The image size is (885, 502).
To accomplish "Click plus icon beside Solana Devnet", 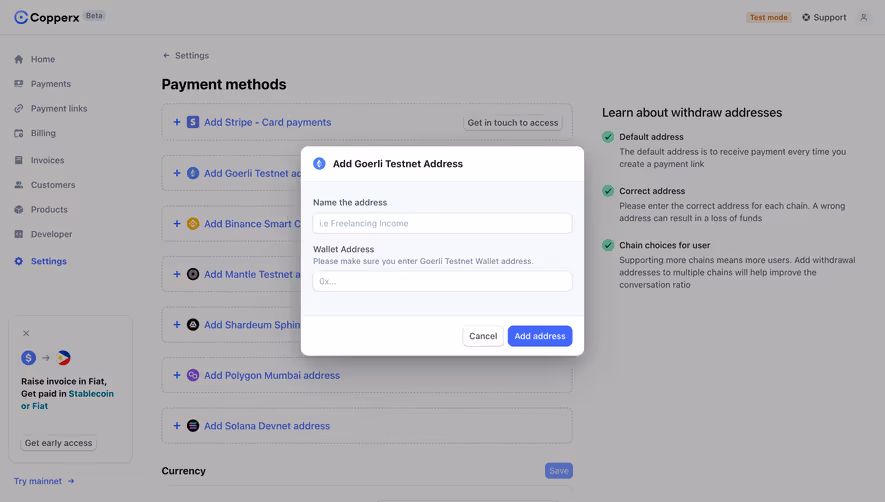I will click(177, 426).
